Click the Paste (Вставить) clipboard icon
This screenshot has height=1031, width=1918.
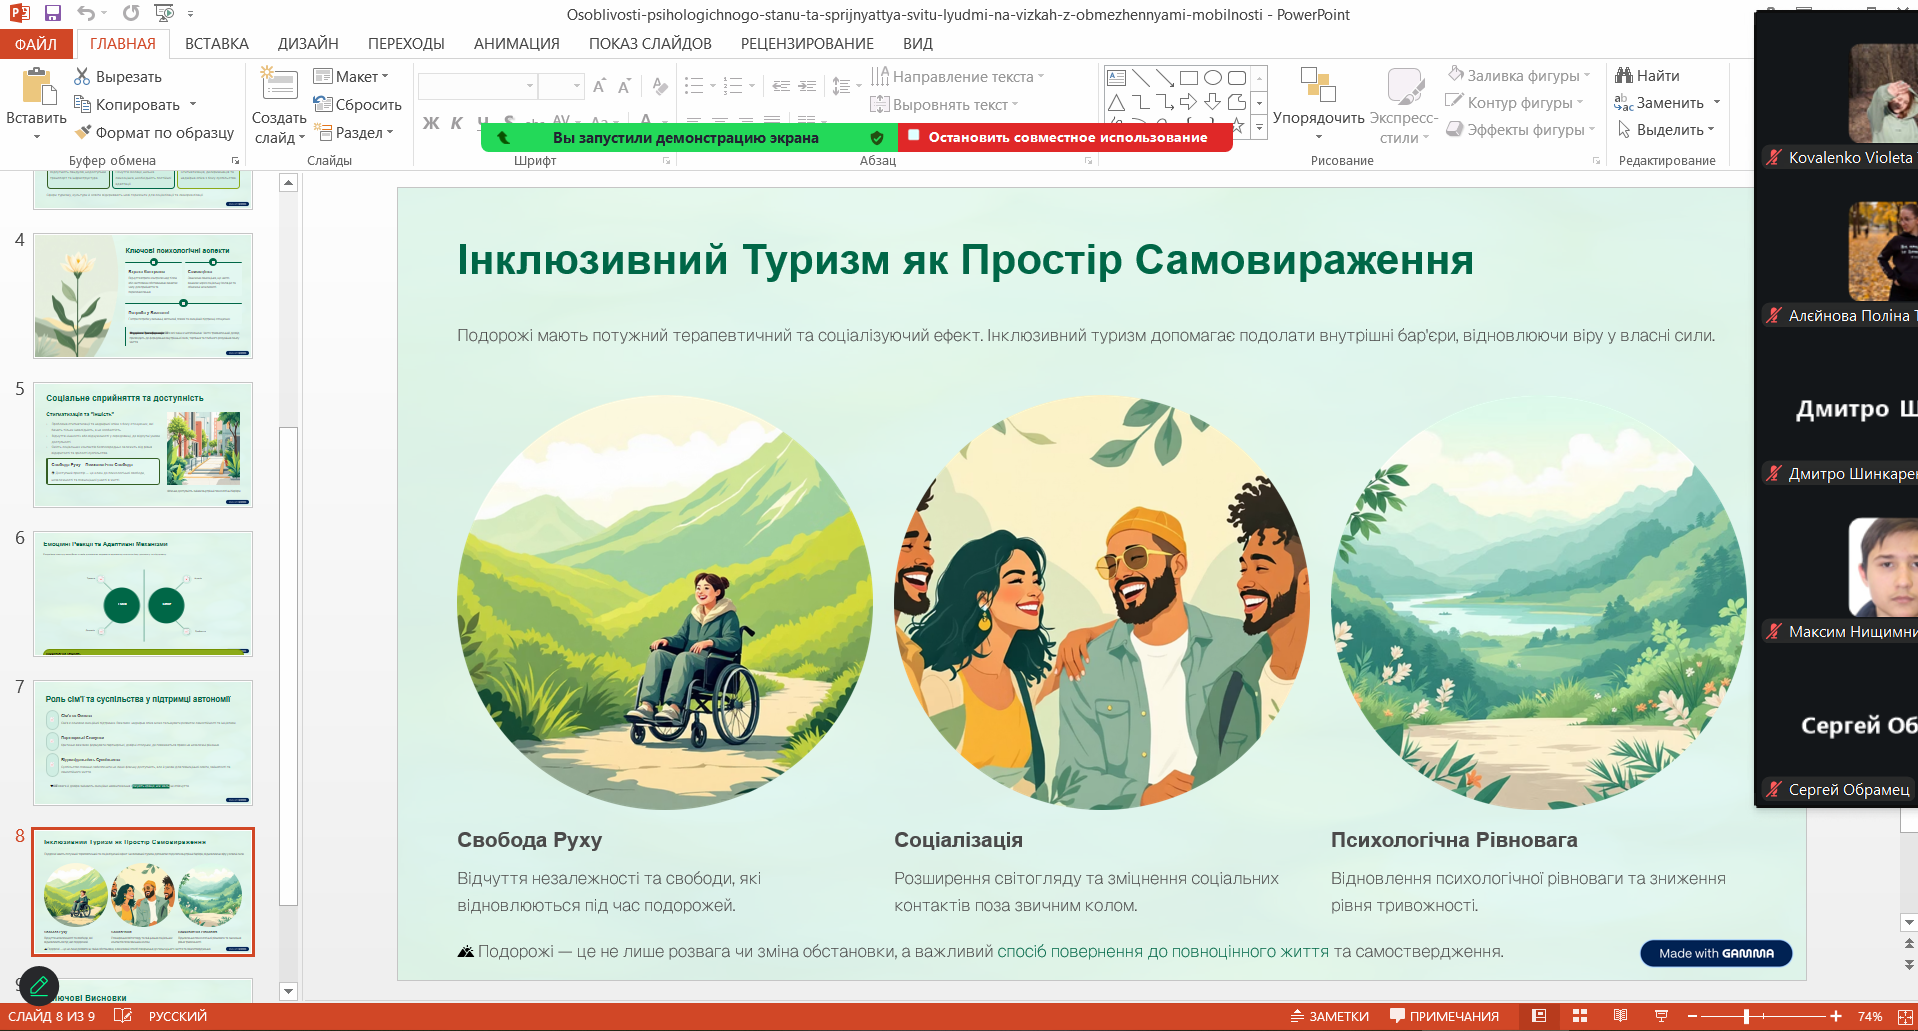click(x=37, y=88)
